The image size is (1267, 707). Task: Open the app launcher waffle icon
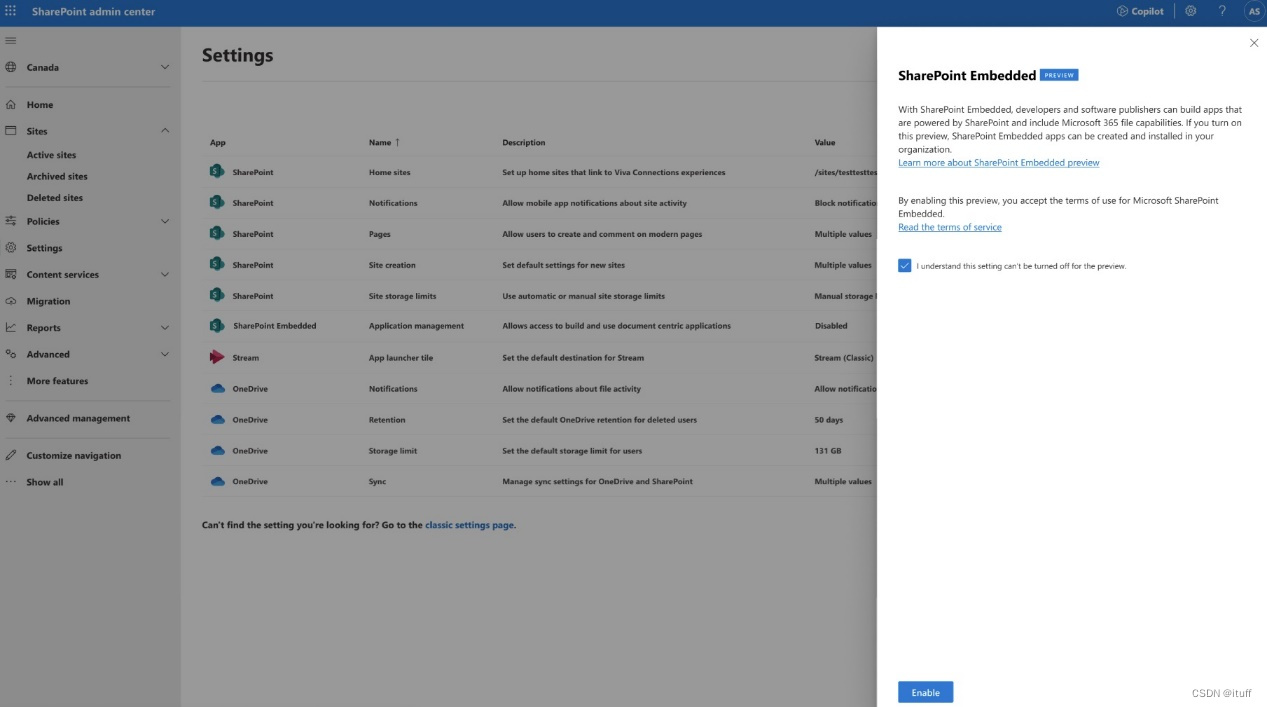point(11,11)
